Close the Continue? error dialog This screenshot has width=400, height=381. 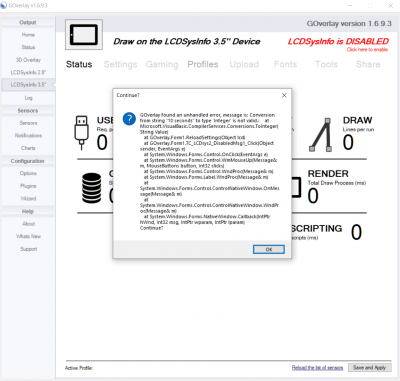(x=284, y=95)
